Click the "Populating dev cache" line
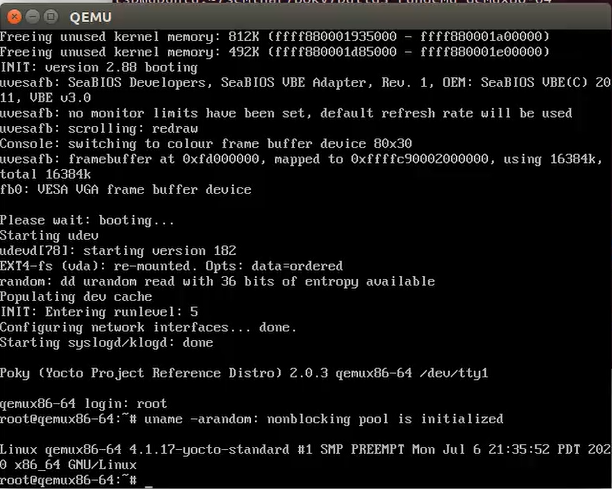 pos(76,297)
